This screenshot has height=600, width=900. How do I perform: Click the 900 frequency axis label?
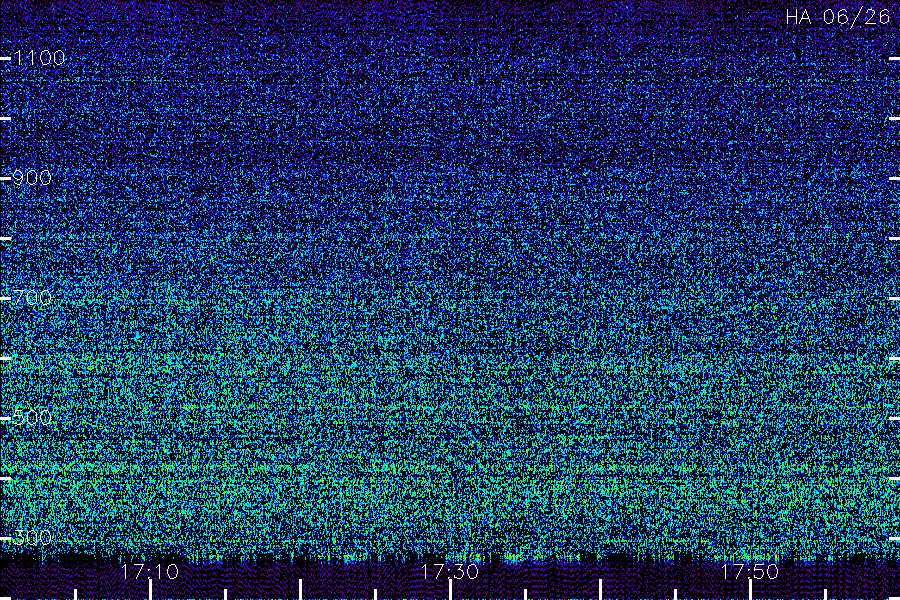[x=32, y=178]
